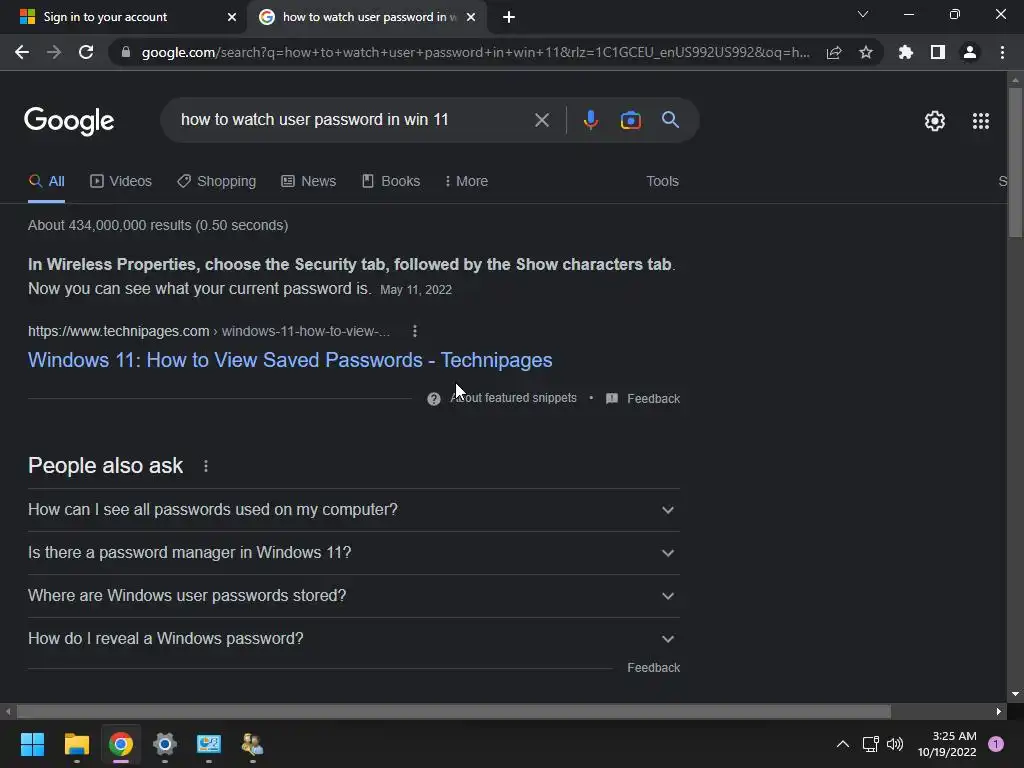Open tab search chevron in title bar
1024x768 pixels.
click(863, 14)
